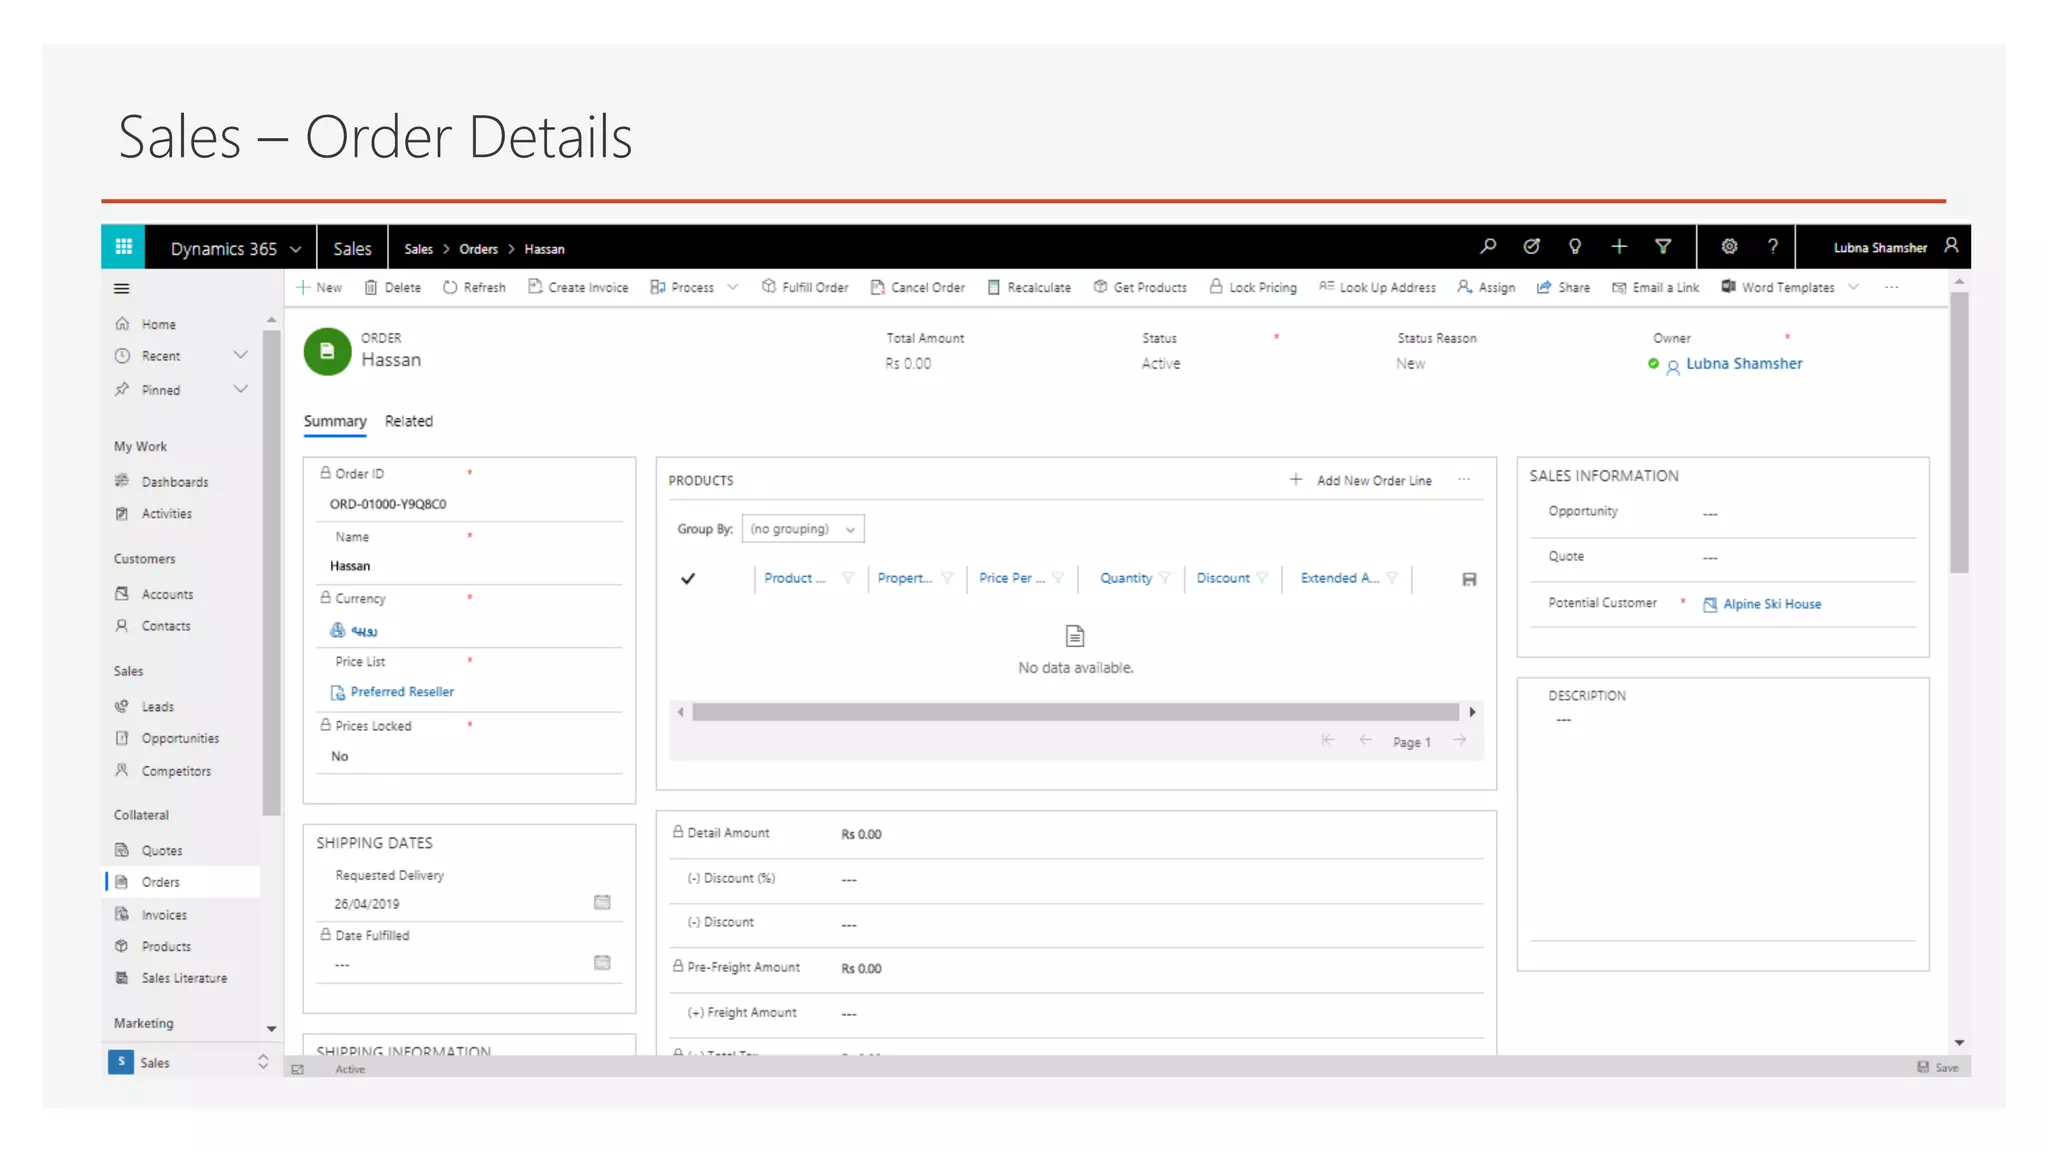Screen dimensions: 2048x1152
Task: Click the Products grid horizontal scrollbar
Action: (x=1075, y=712)
